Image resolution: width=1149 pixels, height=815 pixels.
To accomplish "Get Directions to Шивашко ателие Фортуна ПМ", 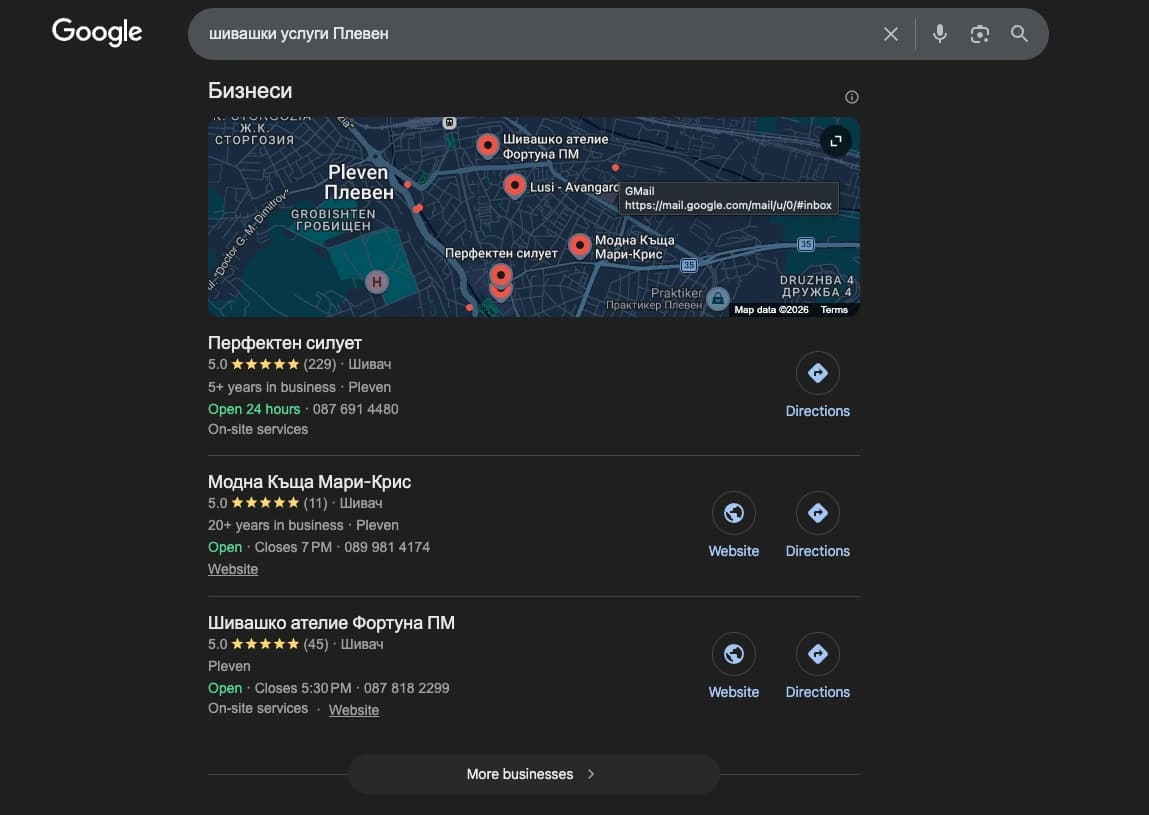I will click(817, 654).
